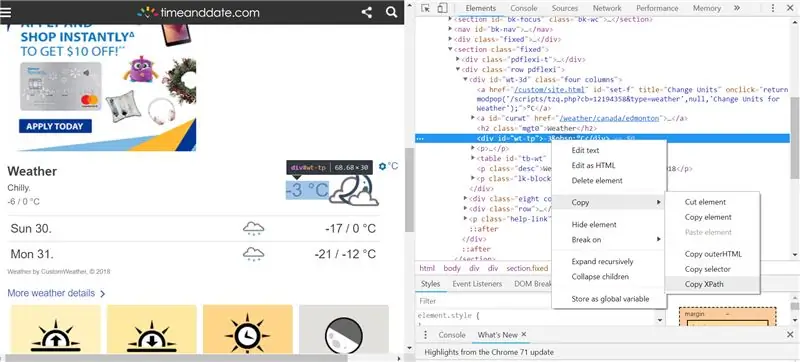Open site search magnifier icon
This screenshot has height=362, width=800.
(x=391, y=12)
